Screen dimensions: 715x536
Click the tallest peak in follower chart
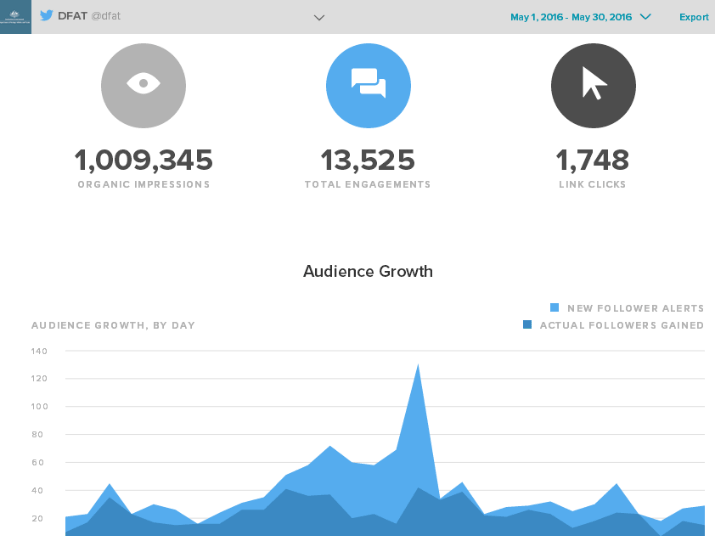click(418, 365)
